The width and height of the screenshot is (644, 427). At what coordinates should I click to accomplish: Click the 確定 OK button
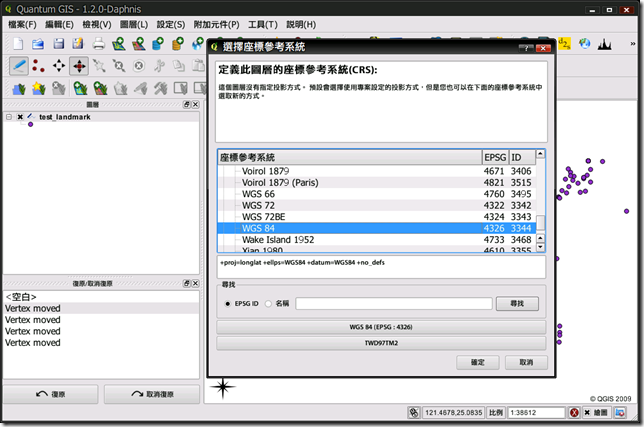(478, 363)
